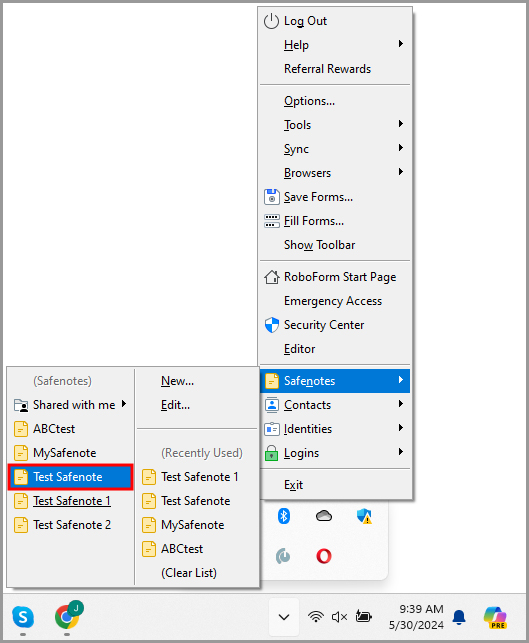Screen dimensions: 529x643
Task: Open MySafenote in the Safenotes list
Action: coord(70,453)
